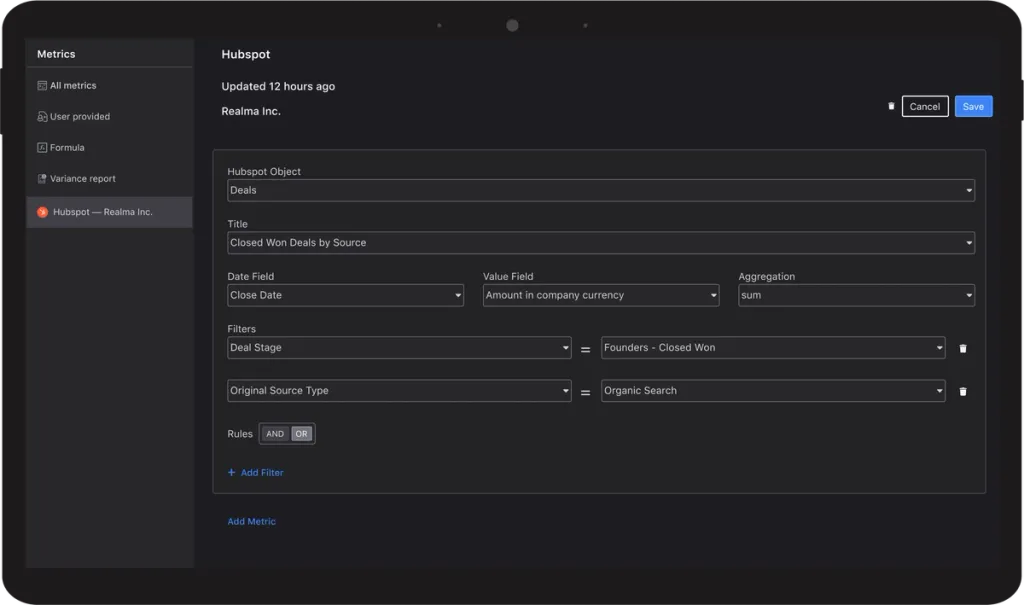The height and width of the screenshot is (605, 1024).
Task: Click the Hubspot Object label
Action: click(264, 171)
